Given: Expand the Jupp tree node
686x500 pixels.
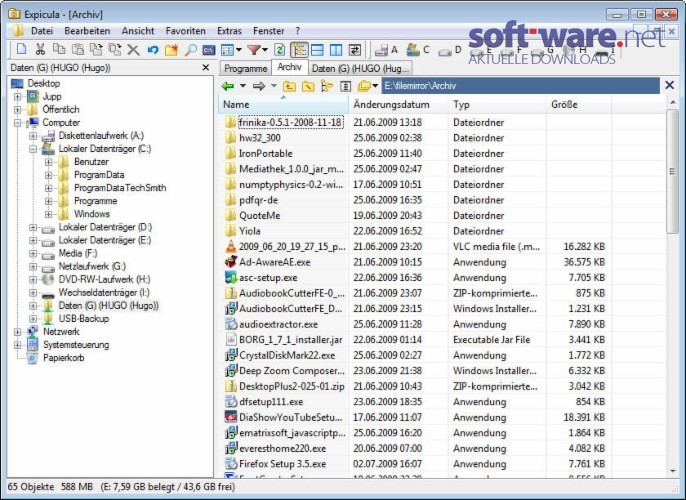Looking at the screenshot, I should tap(18, 97).
